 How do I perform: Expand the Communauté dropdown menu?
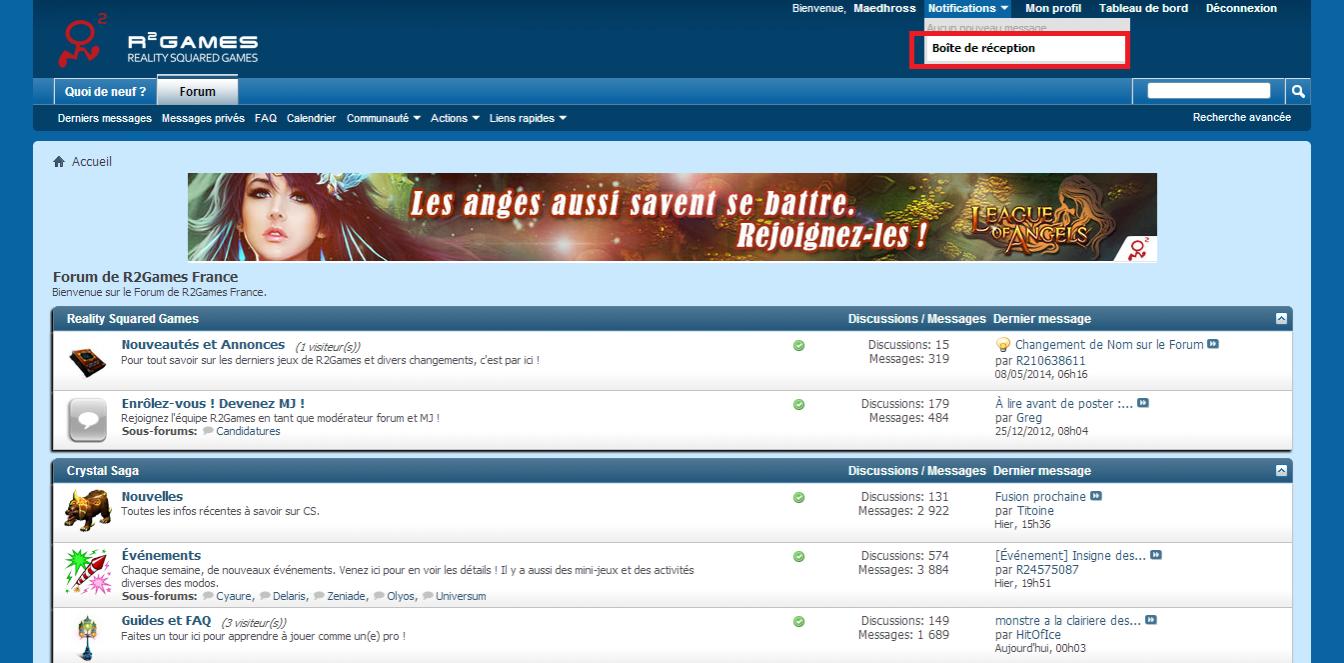pos(383,118)
